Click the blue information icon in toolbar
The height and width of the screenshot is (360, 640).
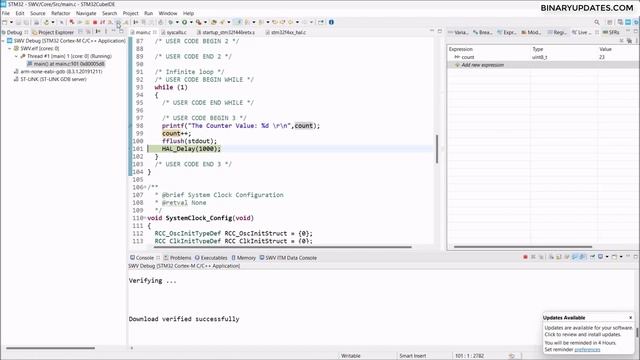point(331,22)
